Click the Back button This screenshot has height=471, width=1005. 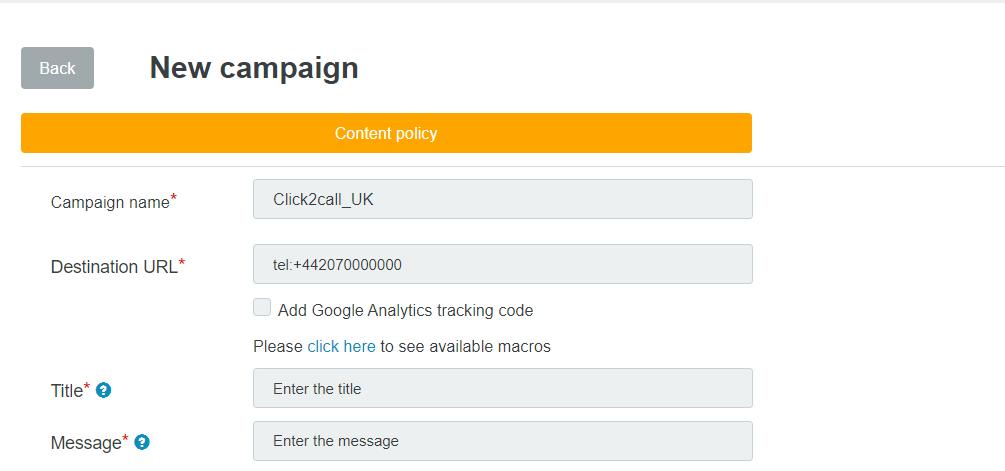tap(58, 68)
